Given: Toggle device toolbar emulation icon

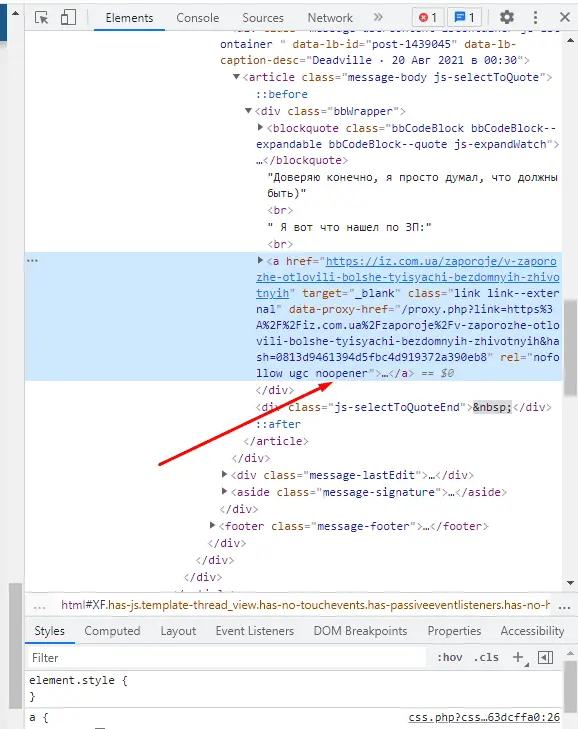Looking at the screenshot, I should (x=68, y=18).
